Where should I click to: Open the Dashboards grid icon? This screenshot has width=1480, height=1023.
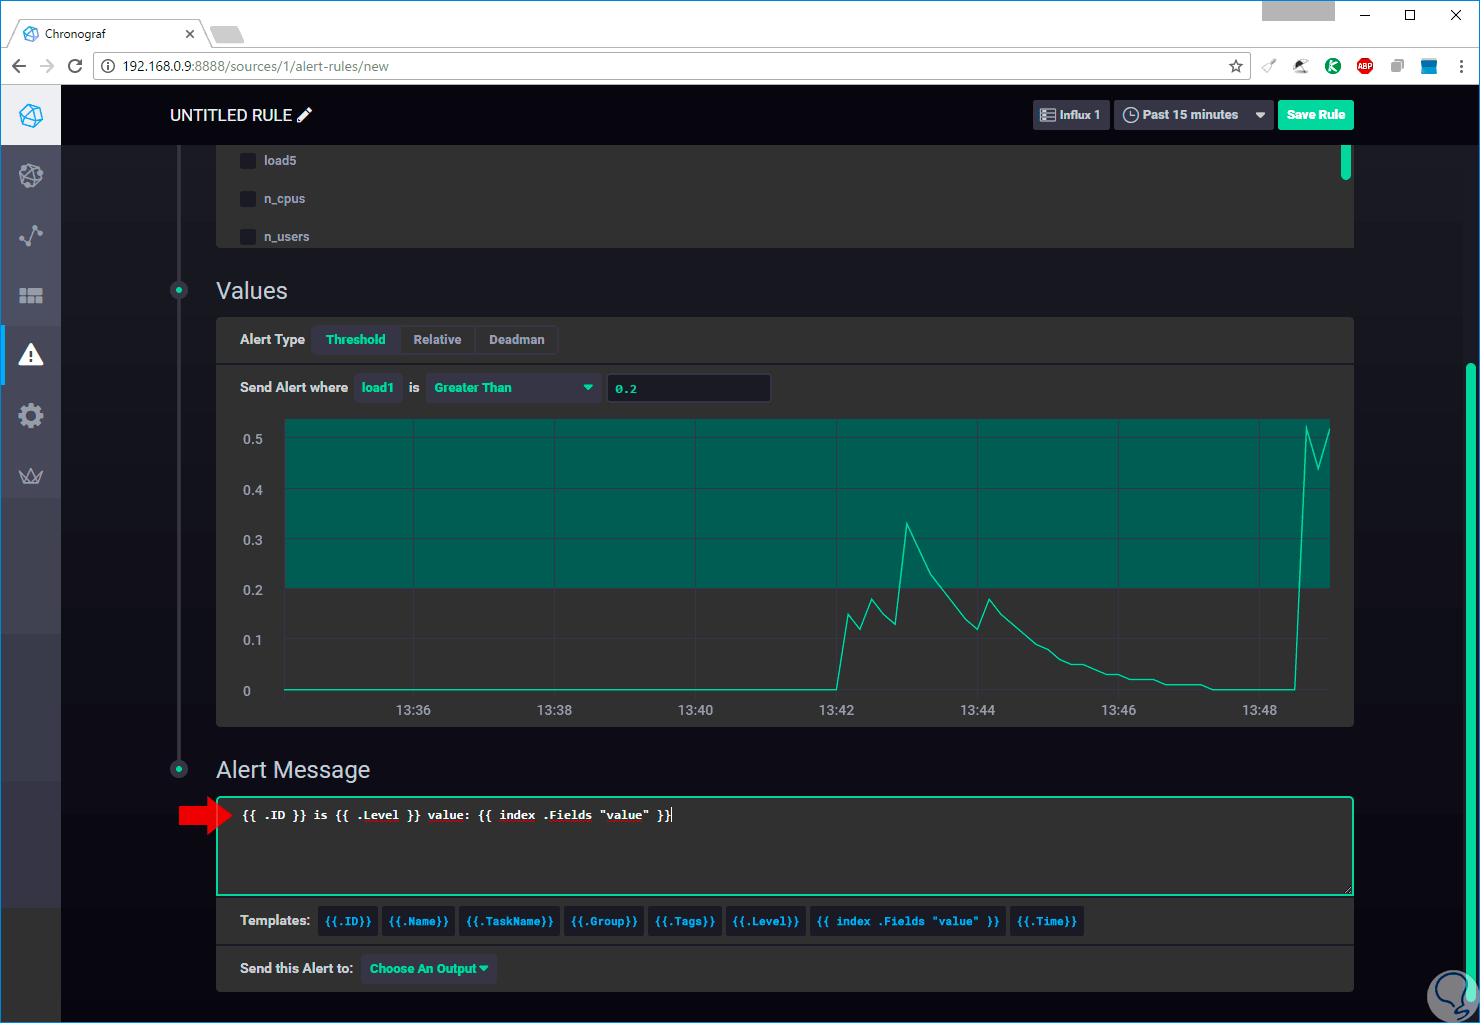click(x=31, y=296)
